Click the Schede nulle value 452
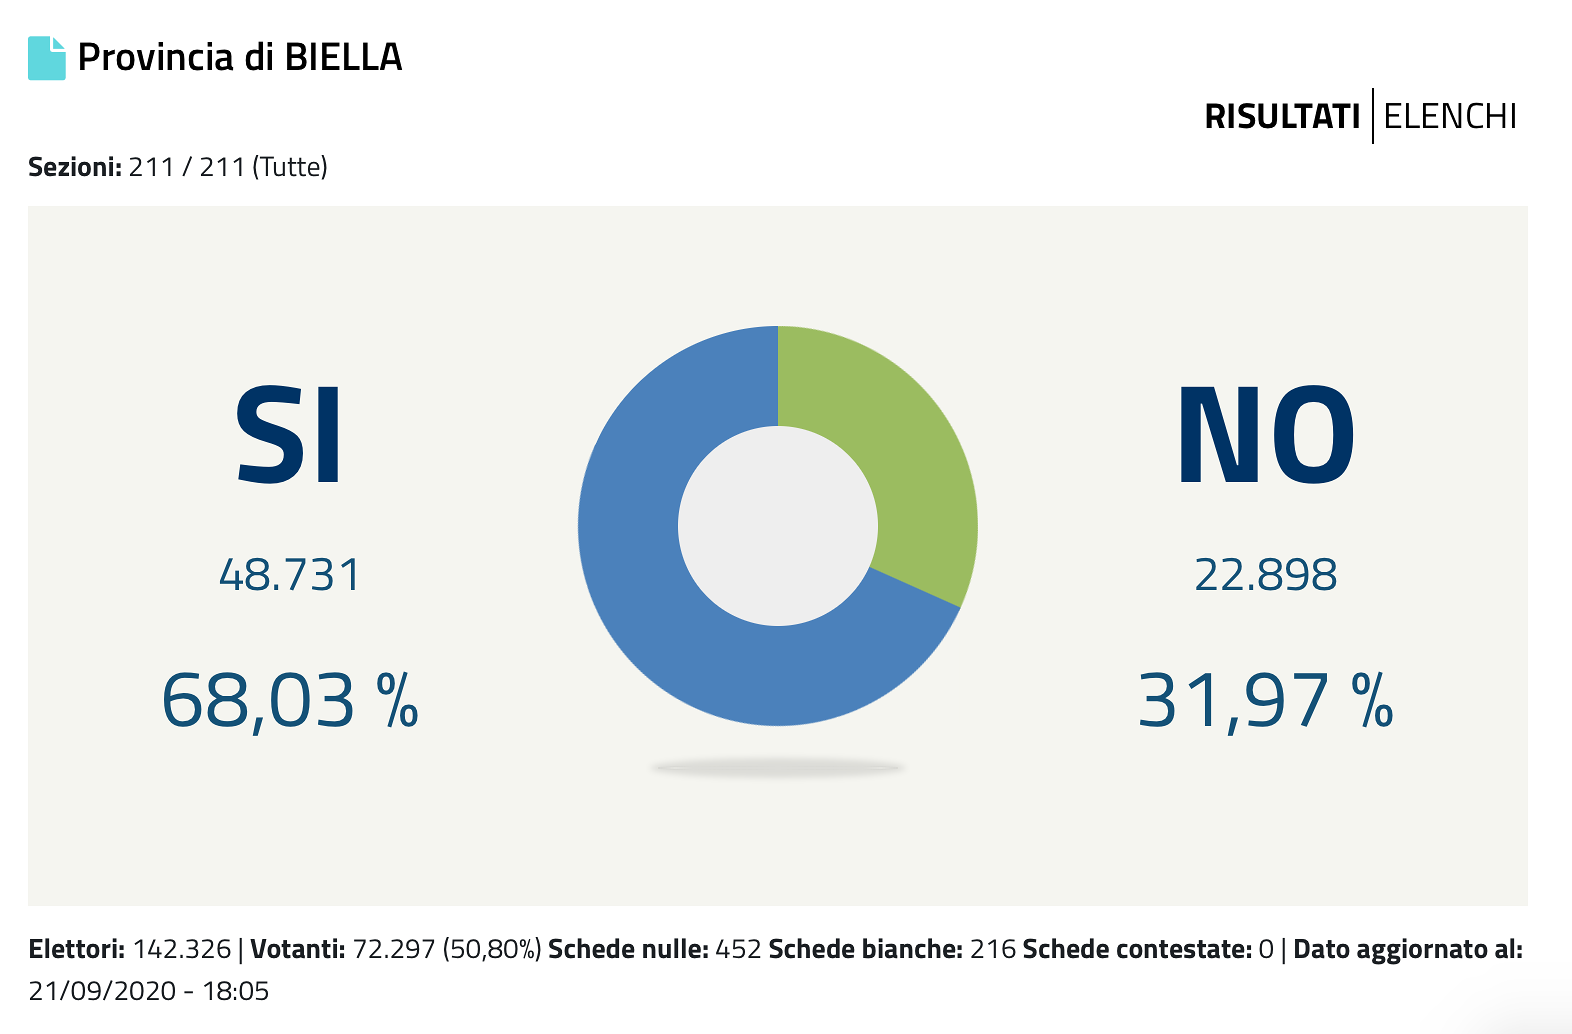 click(738, 949)
